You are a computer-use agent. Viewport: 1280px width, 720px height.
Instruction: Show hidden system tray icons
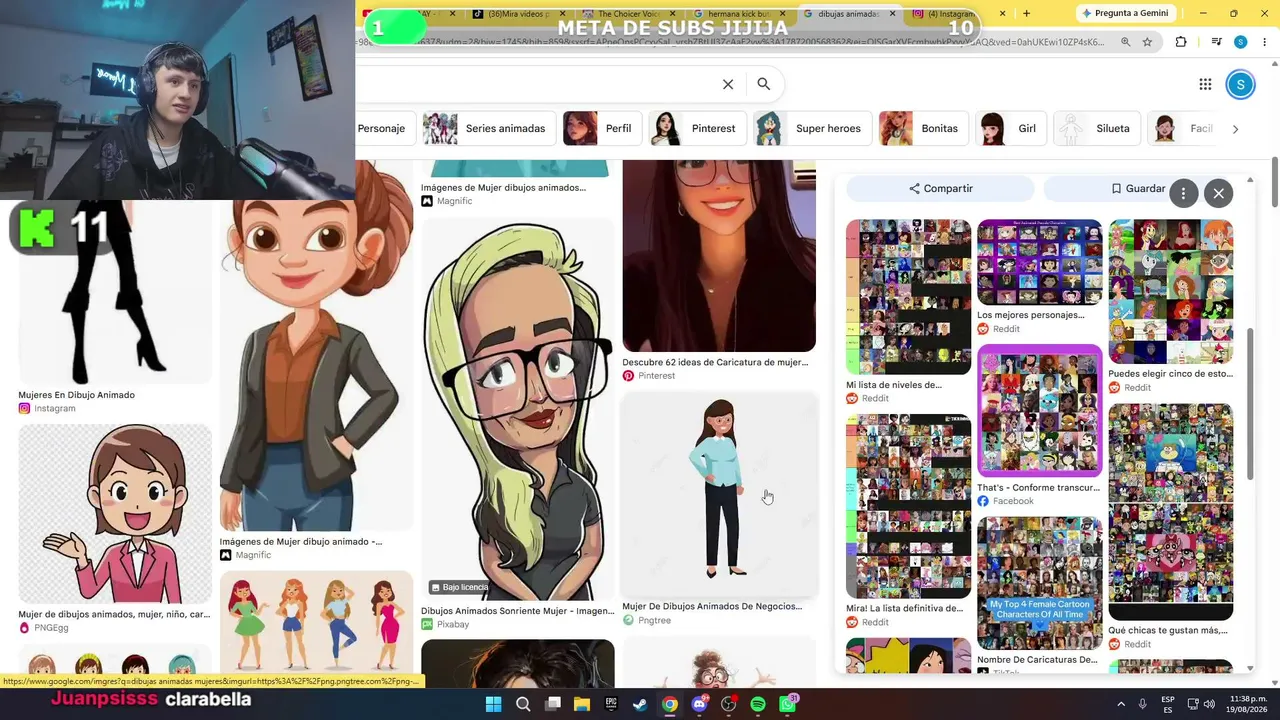tap(1120, 704)
